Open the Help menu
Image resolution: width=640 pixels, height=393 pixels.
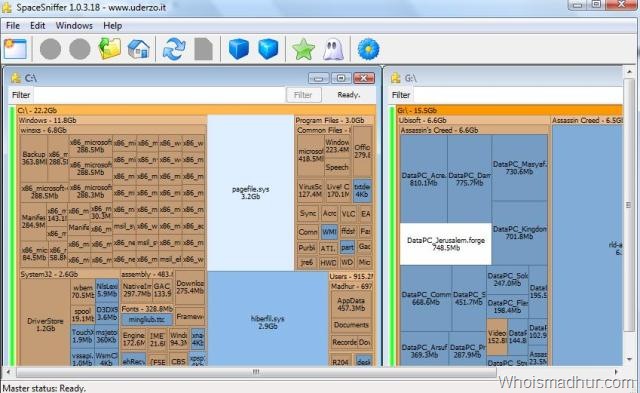113,26
